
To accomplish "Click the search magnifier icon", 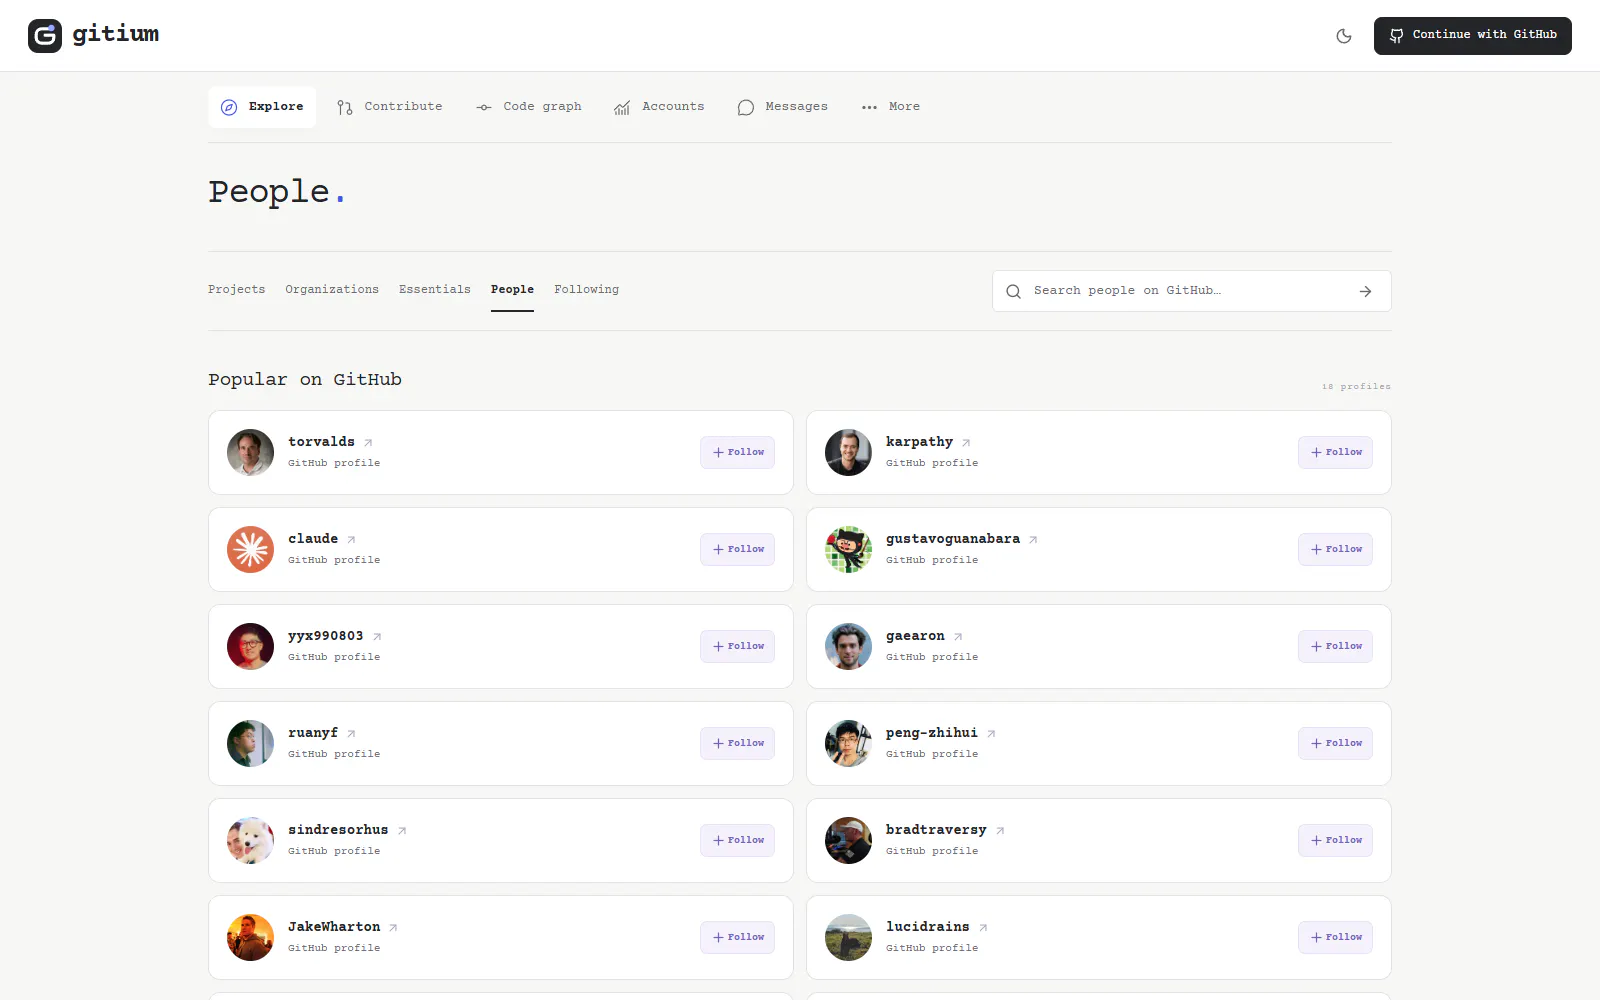I will coord(1014,292).
